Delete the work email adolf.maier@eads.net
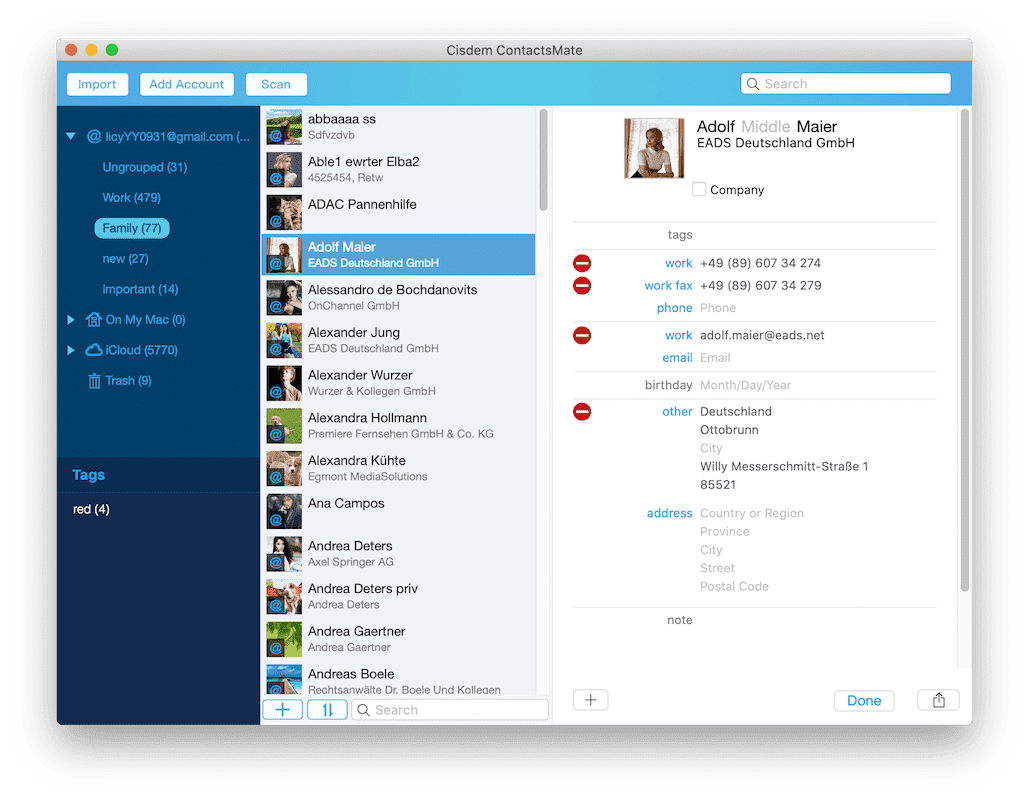 582,335
